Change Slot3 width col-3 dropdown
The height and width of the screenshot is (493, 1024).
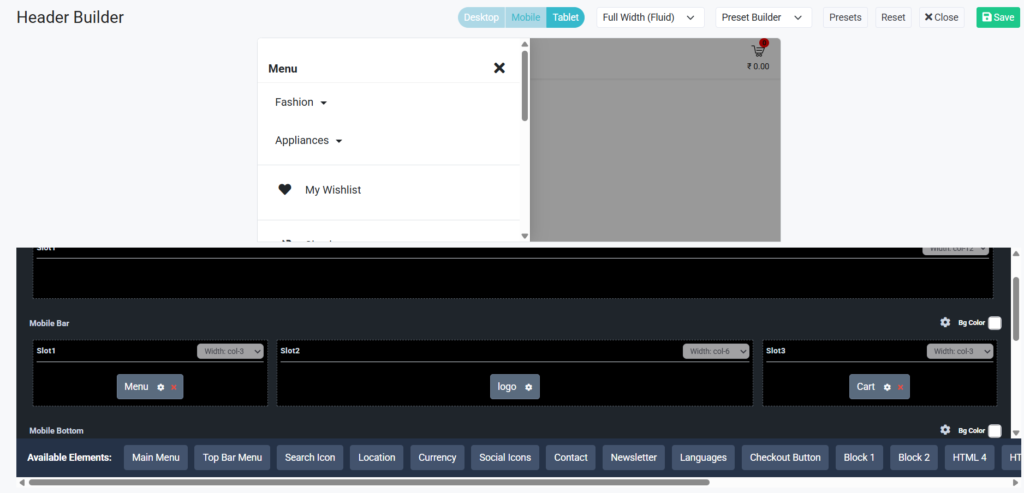point(960,351)
